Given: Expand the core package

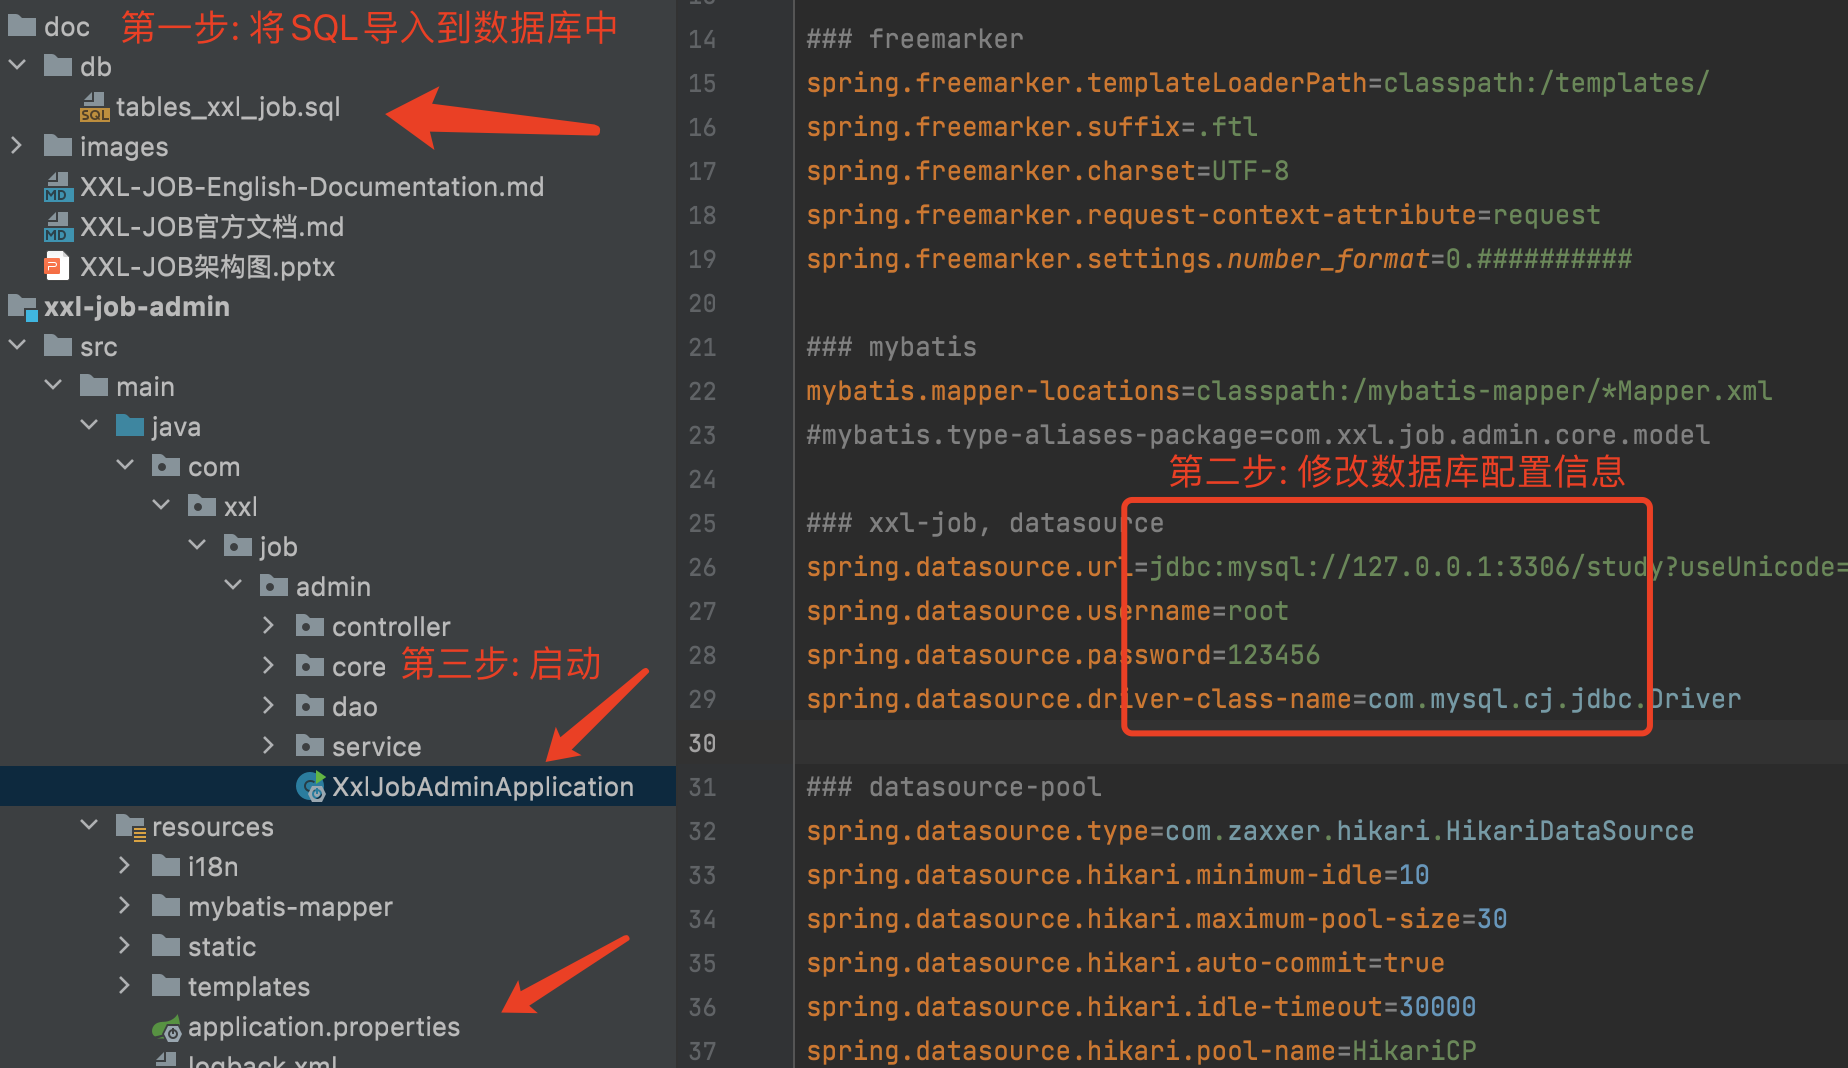Looking at the screenshot, I should point(268,666).
